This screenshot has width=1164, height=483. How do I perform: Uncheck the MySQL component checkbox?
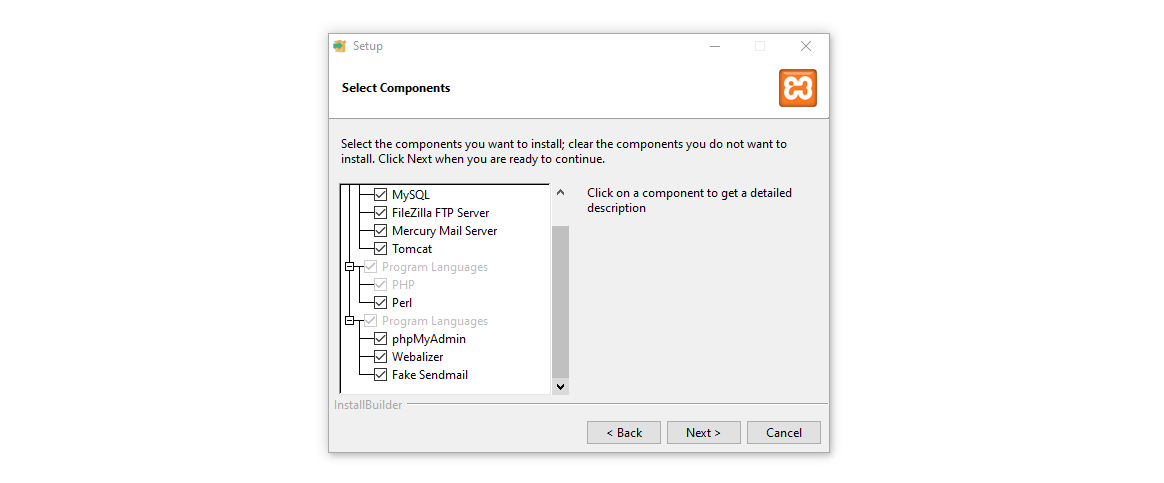click(380, 195)
